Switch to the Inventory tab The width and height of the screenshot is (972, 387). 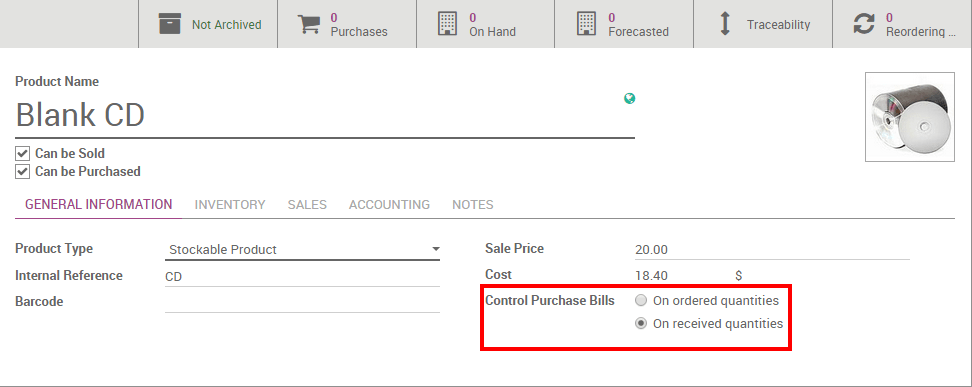coord(230,205)
